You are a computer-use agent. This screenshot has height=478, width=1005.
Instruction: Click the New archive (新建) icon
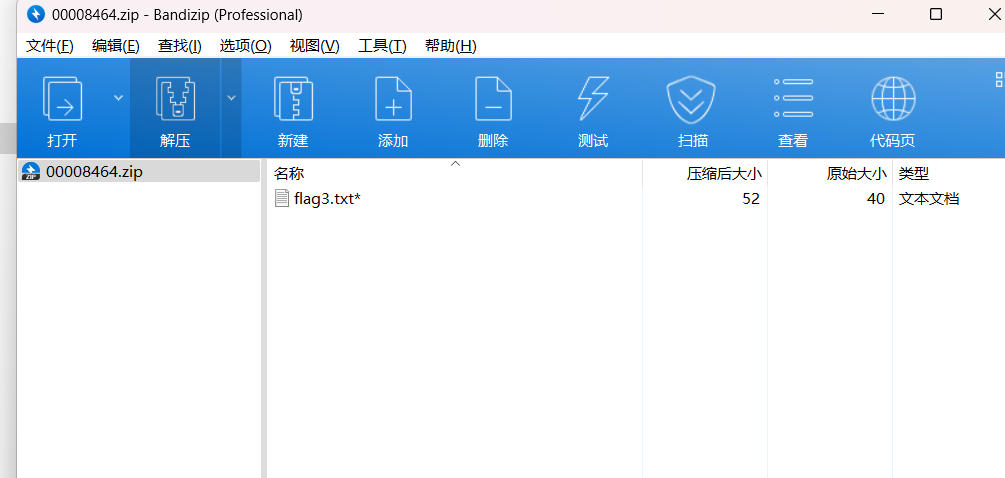[293, 99]
